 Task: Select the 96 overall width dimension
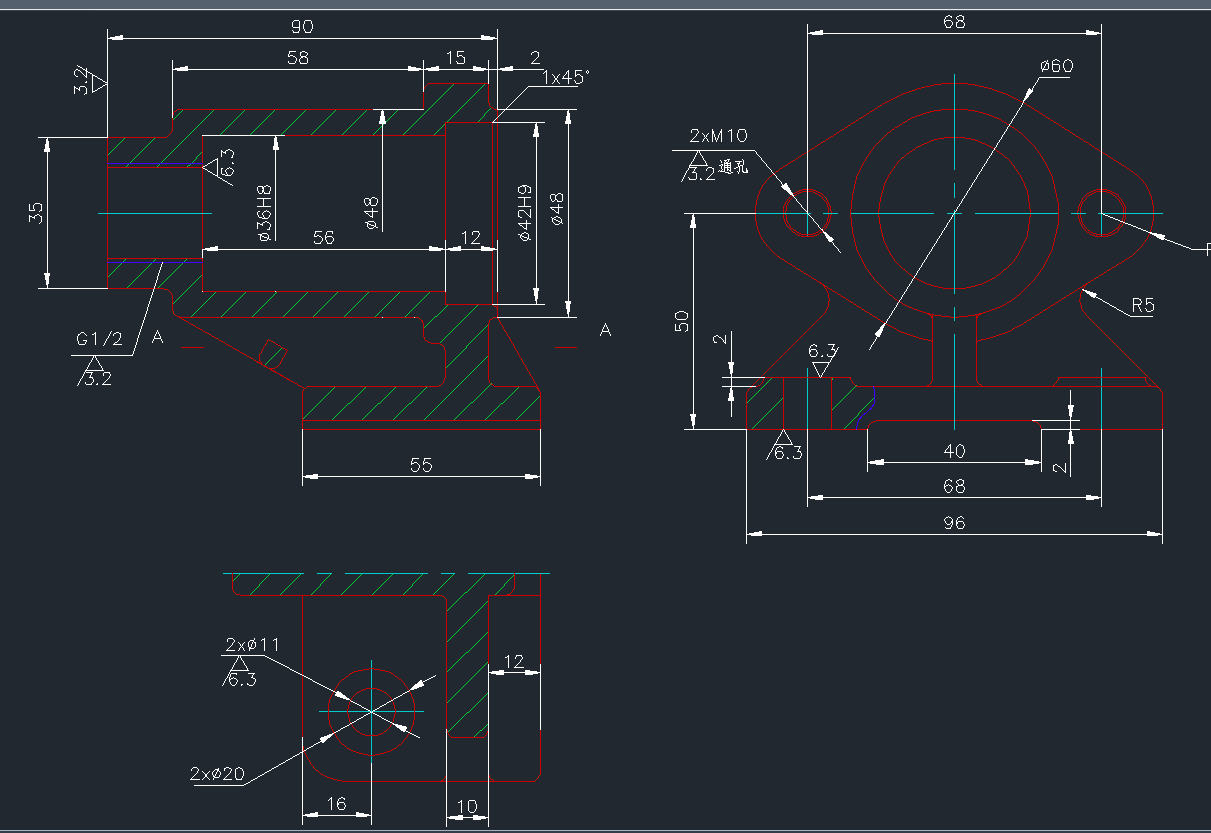(954, 523)
